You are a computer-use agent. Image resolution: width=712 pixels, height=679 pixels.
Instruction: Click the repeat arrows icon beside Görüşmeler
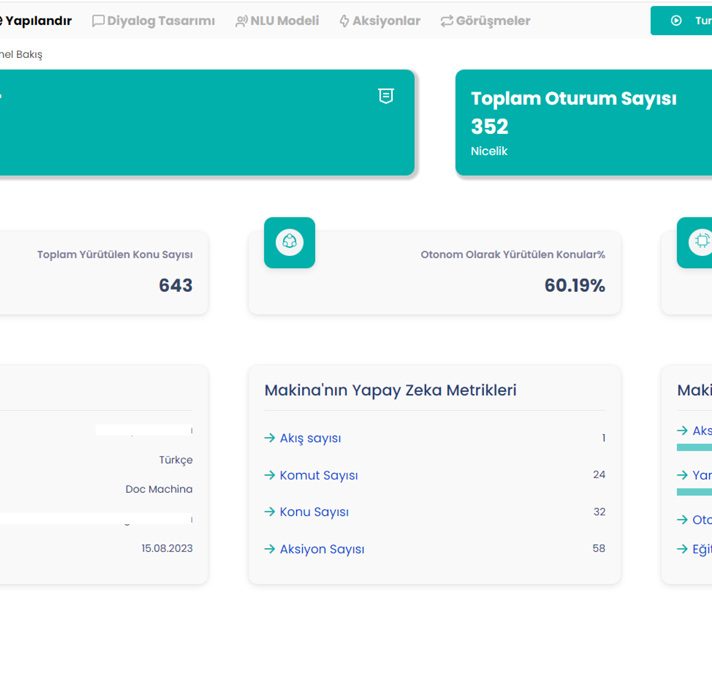(447, 21)
